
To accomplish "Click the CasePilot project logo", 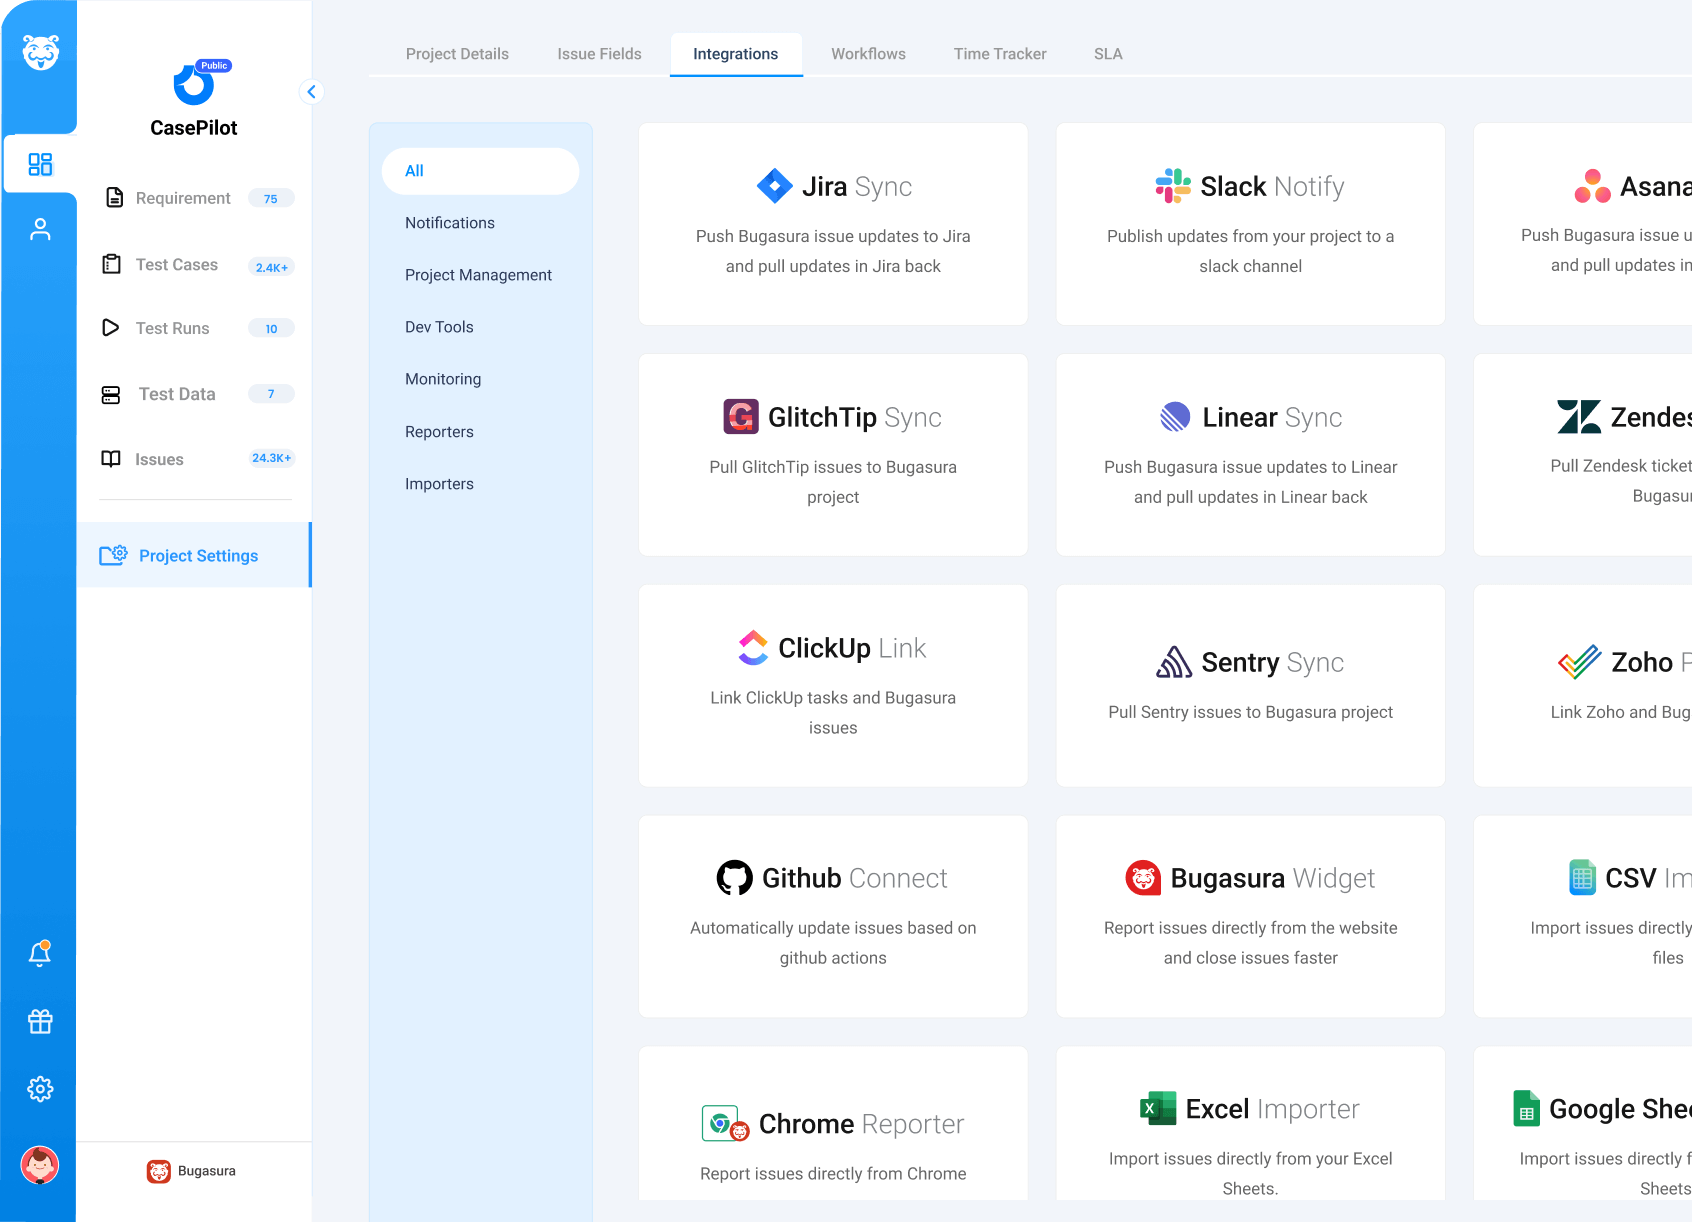I will pos(193,86).
